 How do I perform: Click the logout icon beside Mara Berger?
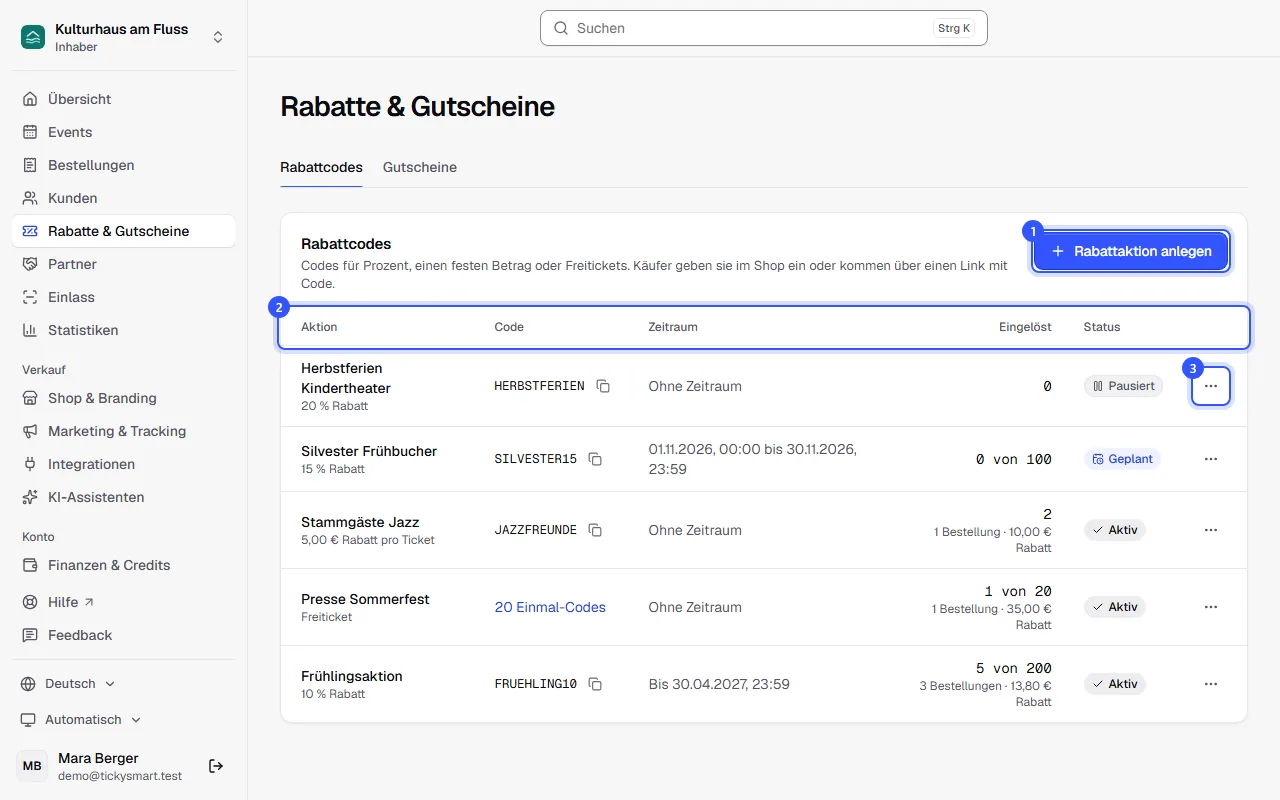click(x=216, y=766)
